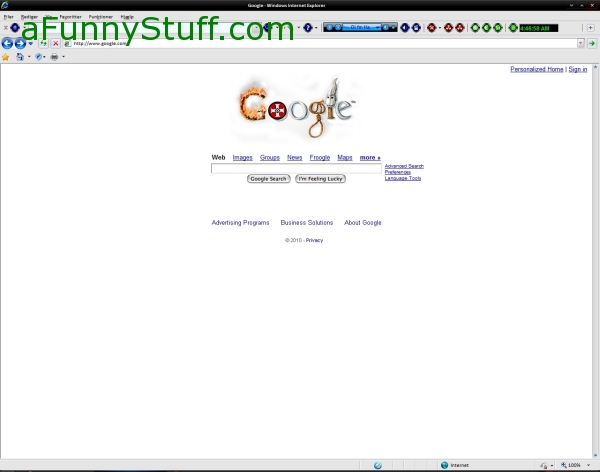Switch to the Images search tab
600x472 pixels.
(x=243, y=157)
